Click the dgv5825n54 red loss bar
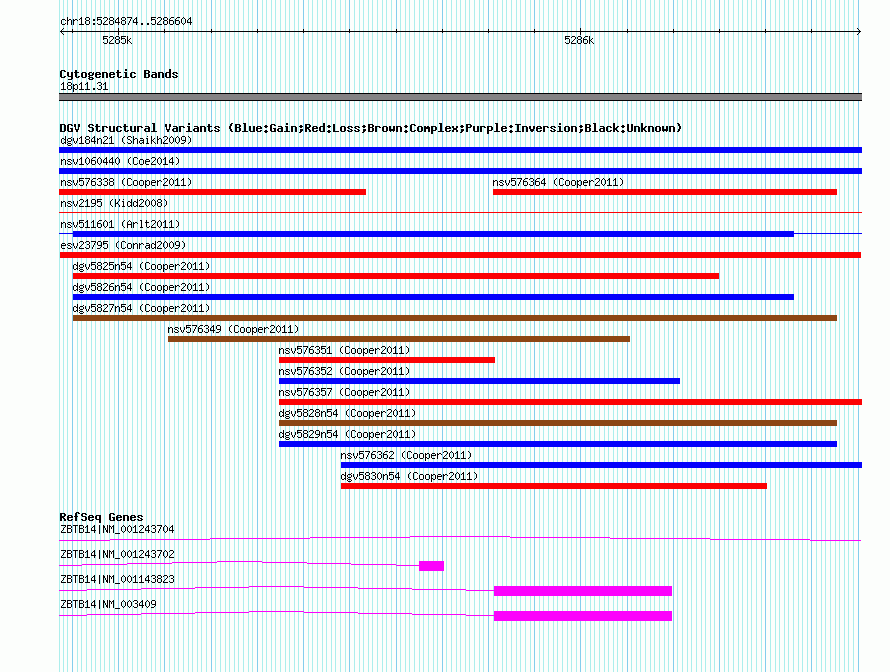The image size is (890, 672). pos(396,276)
